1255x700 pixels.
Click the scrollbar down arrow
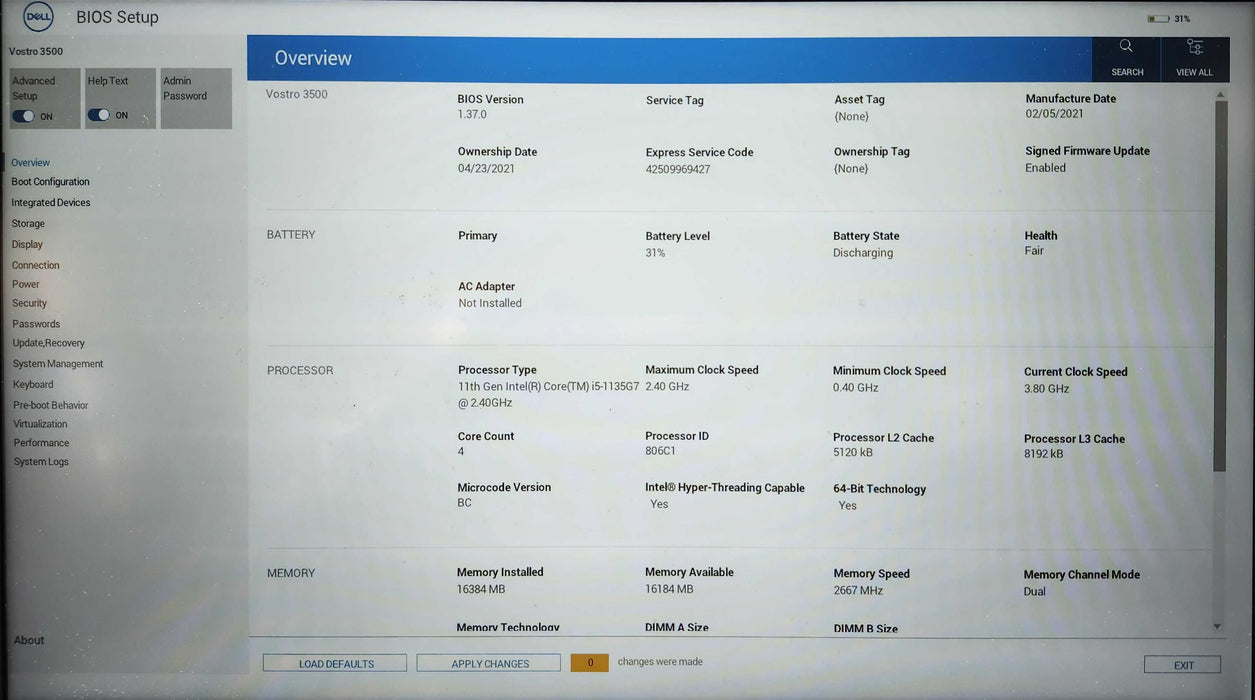[x=1217, y=625]
